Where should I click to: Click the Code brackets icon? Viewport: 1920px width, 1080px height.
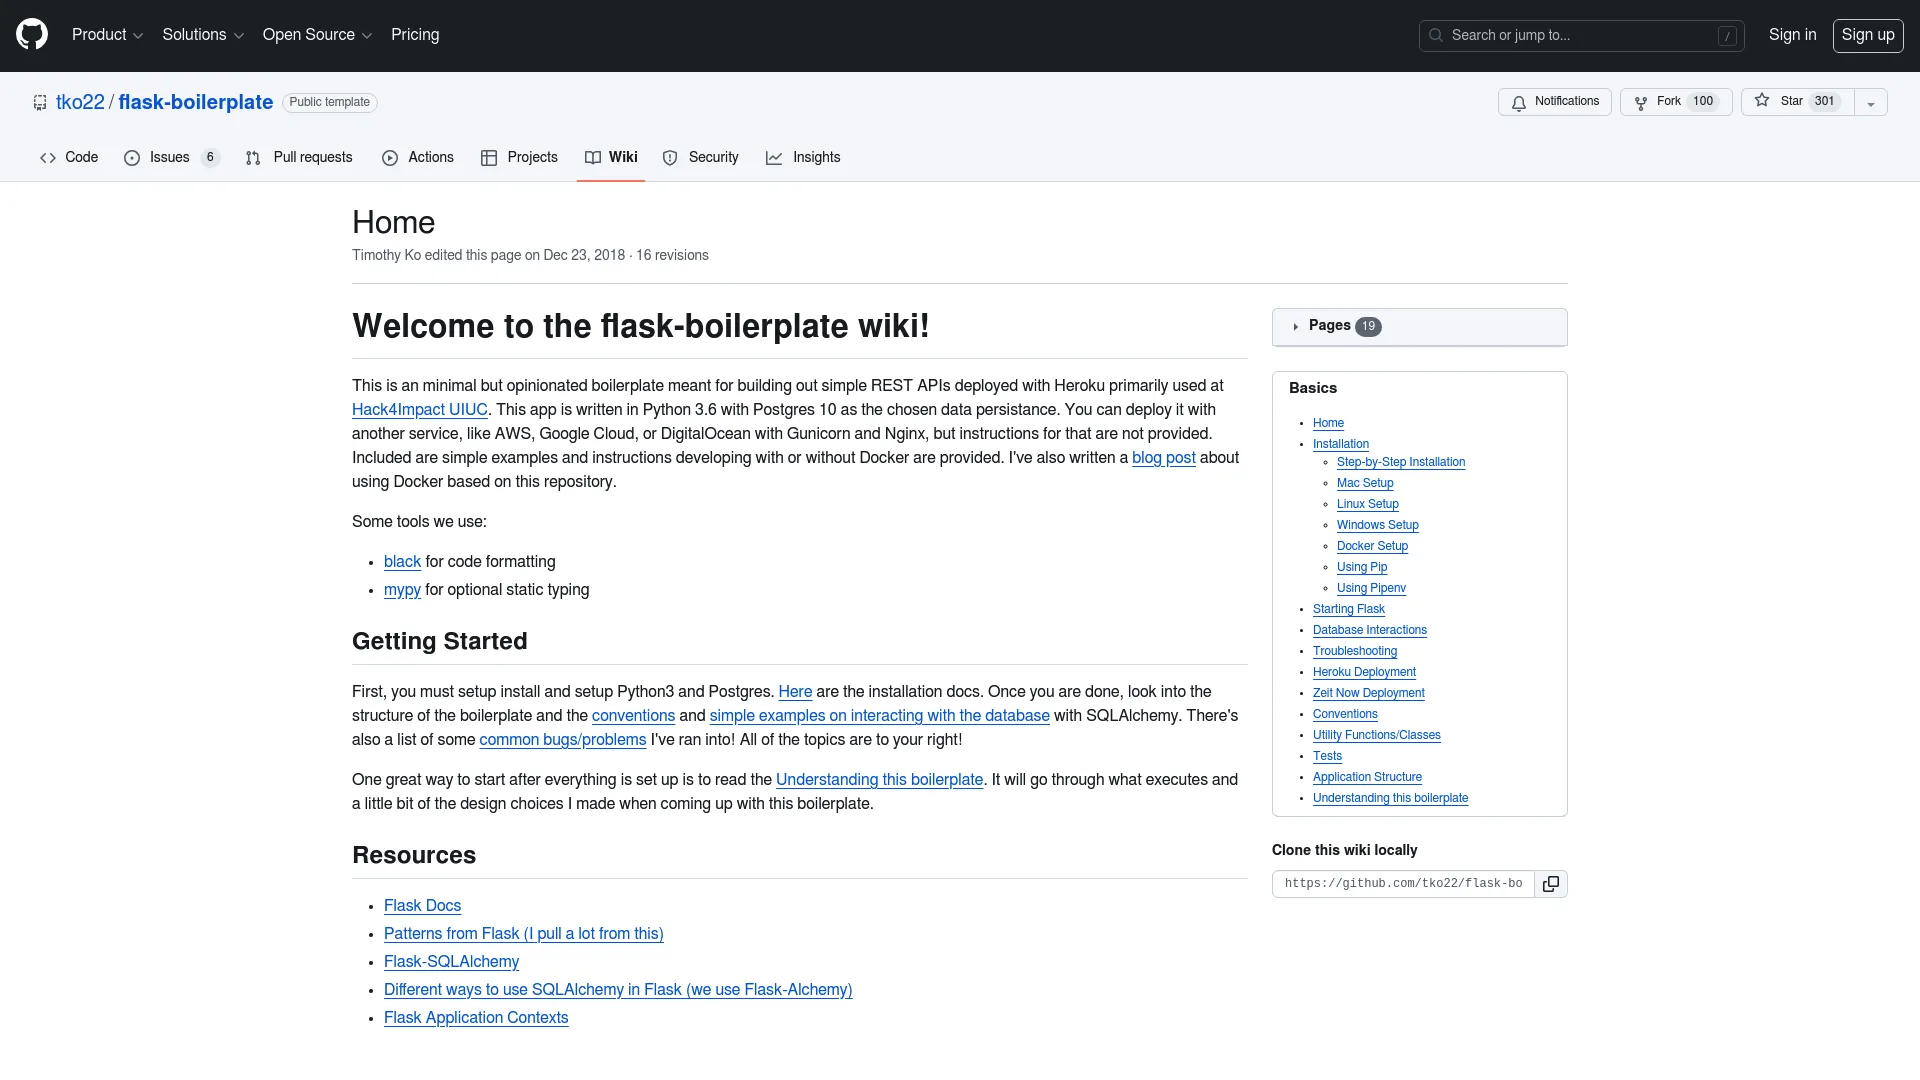pyautogui.click(x=48, y=158)
